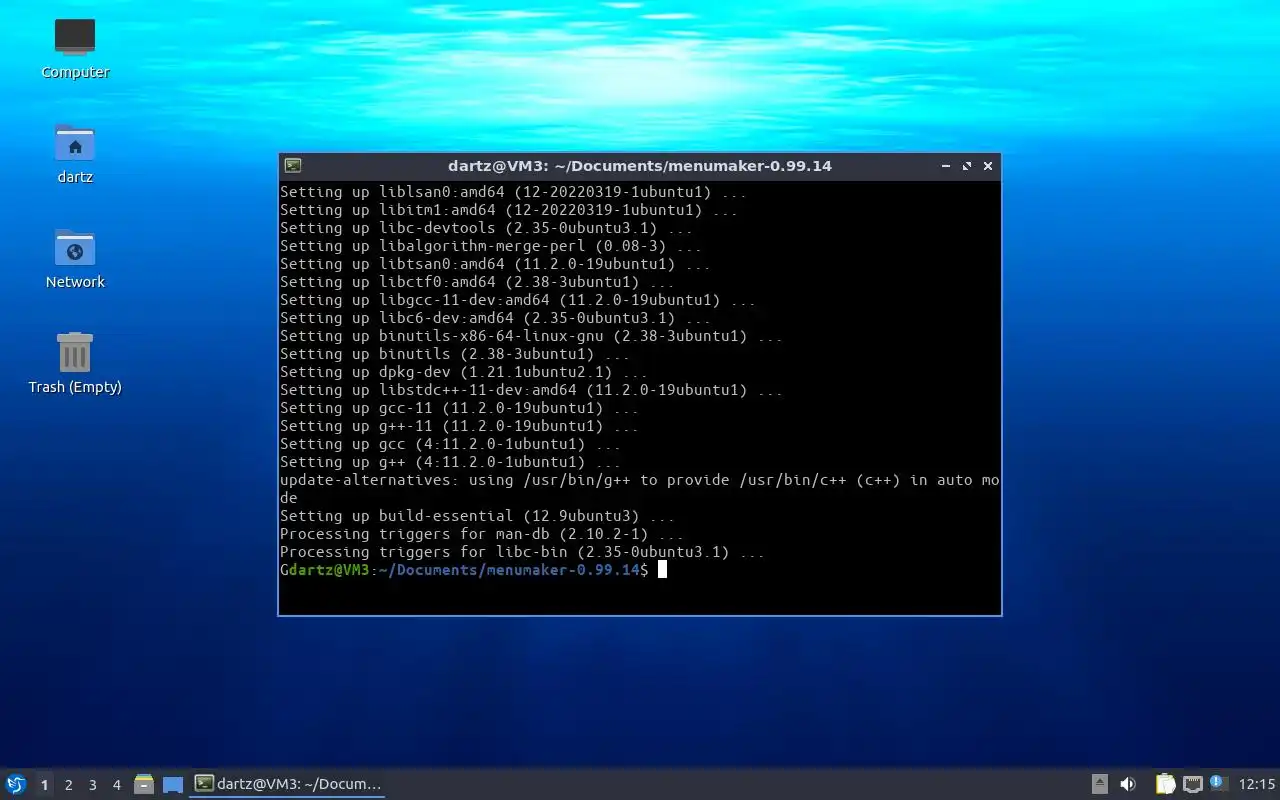
Task: Minimize the terminal window
Action: (x=946, y=166)
